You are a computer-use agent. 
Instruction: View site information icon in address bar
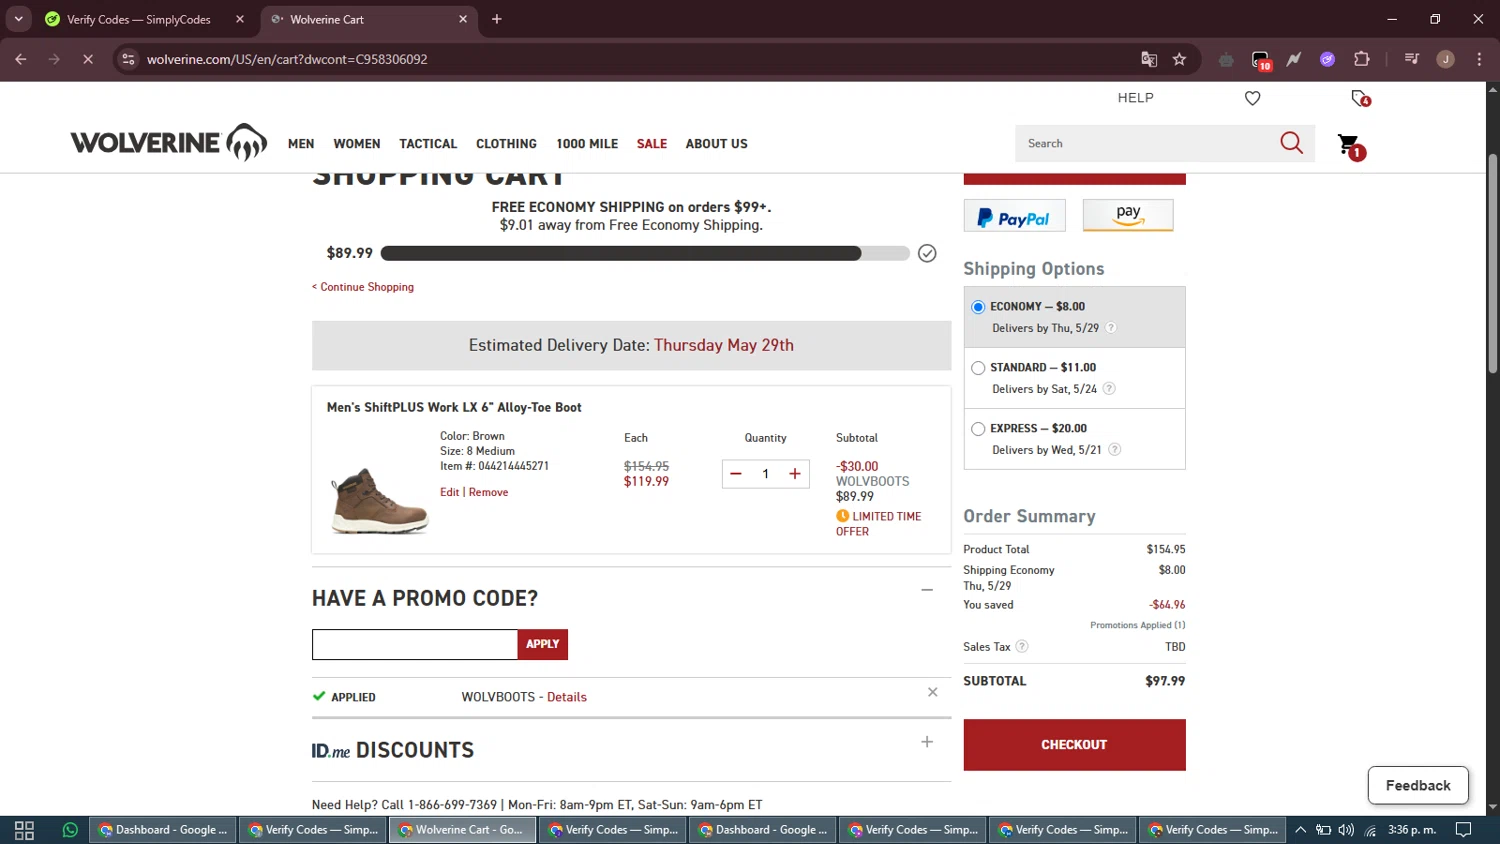[x=128, y=59]
